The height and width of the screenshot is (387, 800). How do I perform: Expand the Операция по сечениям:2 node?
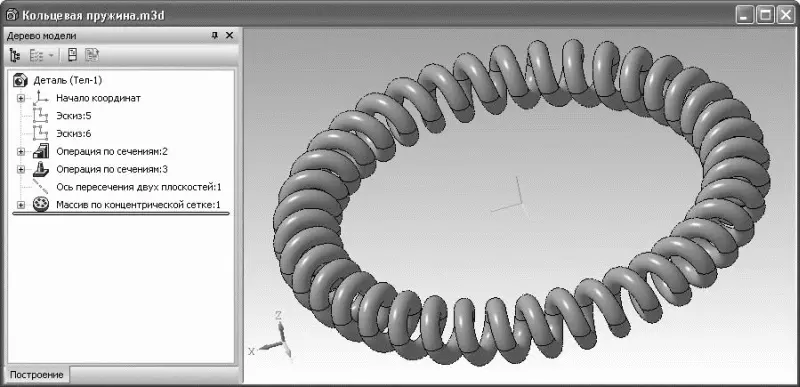(x=20, y=152)
